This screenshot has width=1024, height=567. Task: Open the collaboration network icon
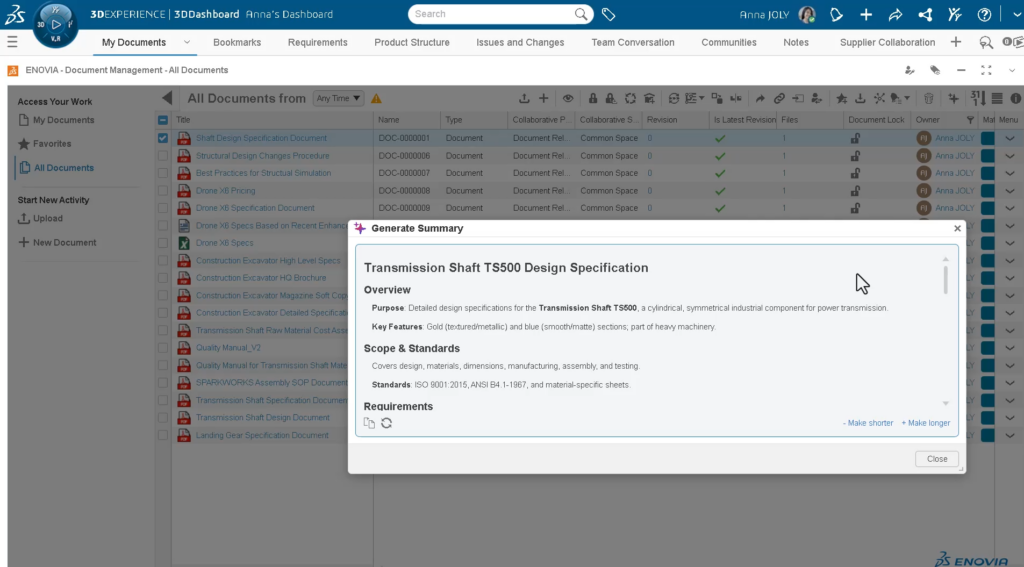point(925,14)
